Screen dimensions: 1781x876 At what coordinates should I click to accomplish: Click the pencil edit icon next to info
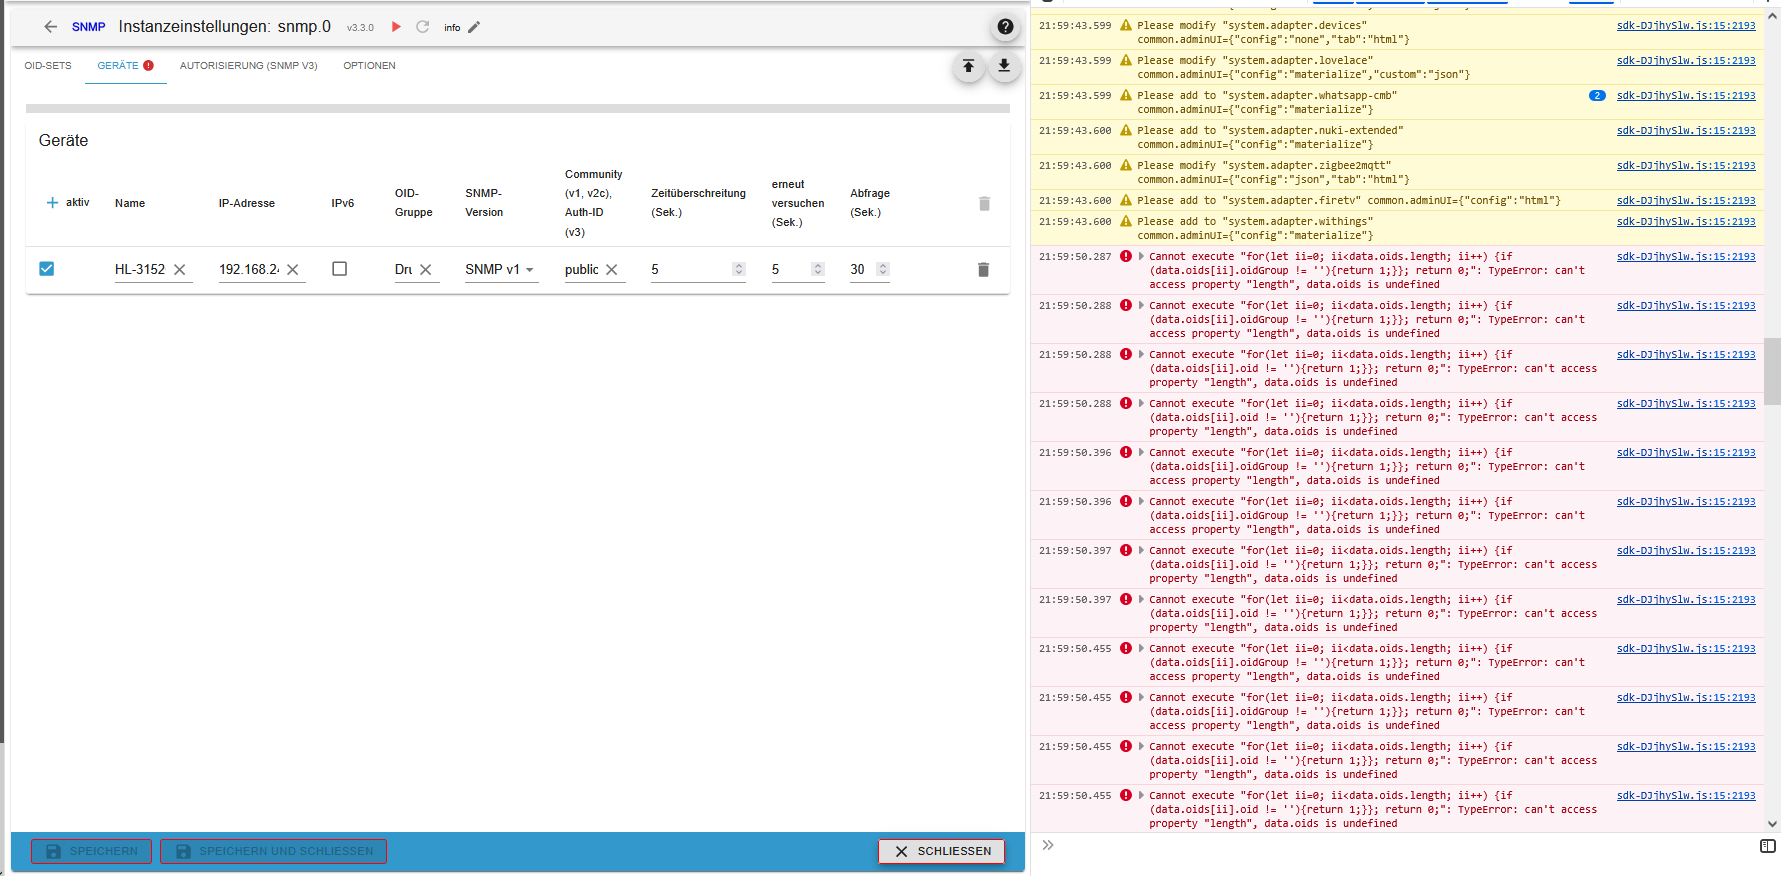coord(474,27)
